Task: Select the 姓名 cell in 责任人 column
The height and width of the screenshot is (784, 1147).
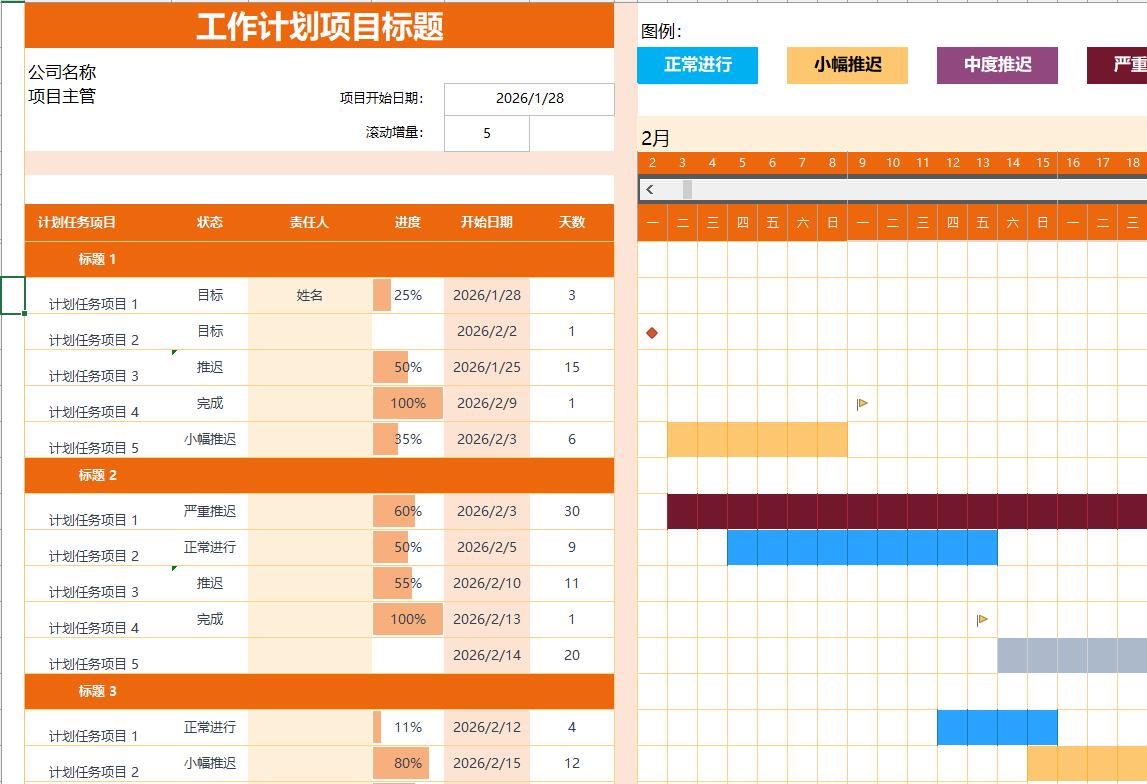Action: point(309,296)
